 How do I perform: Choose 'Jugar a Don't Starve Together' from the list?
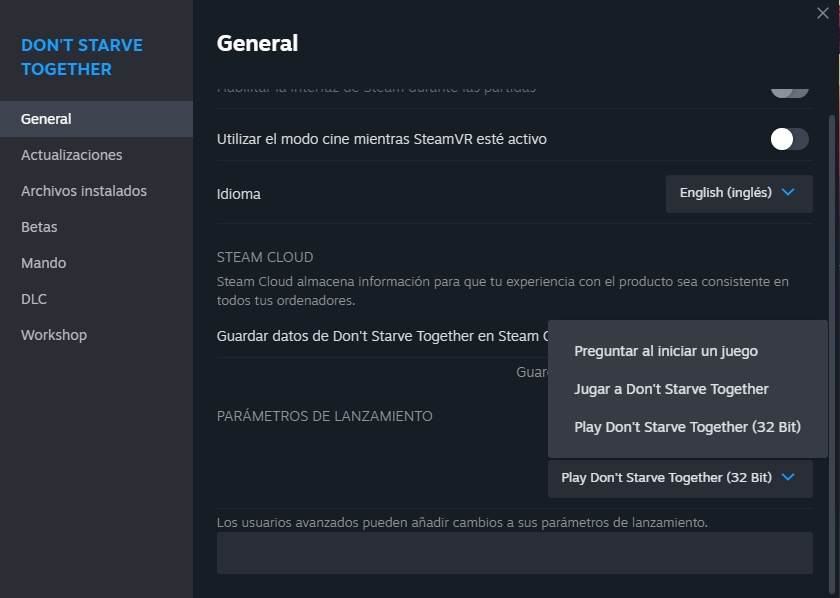pyautogui.click(x=671, y=389)
